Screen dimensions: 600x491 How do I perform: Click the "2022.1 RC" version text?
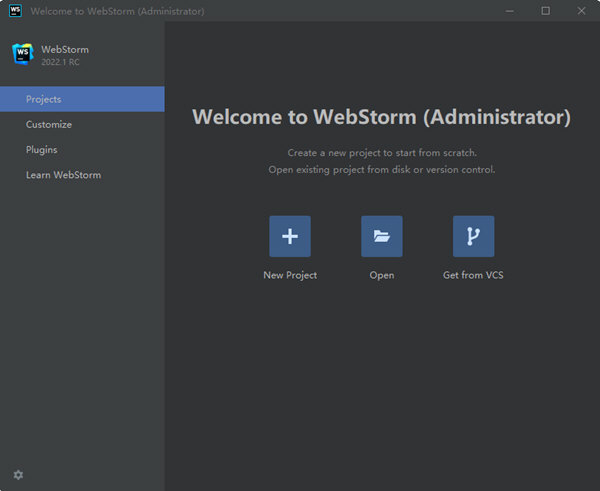point(63,62)
